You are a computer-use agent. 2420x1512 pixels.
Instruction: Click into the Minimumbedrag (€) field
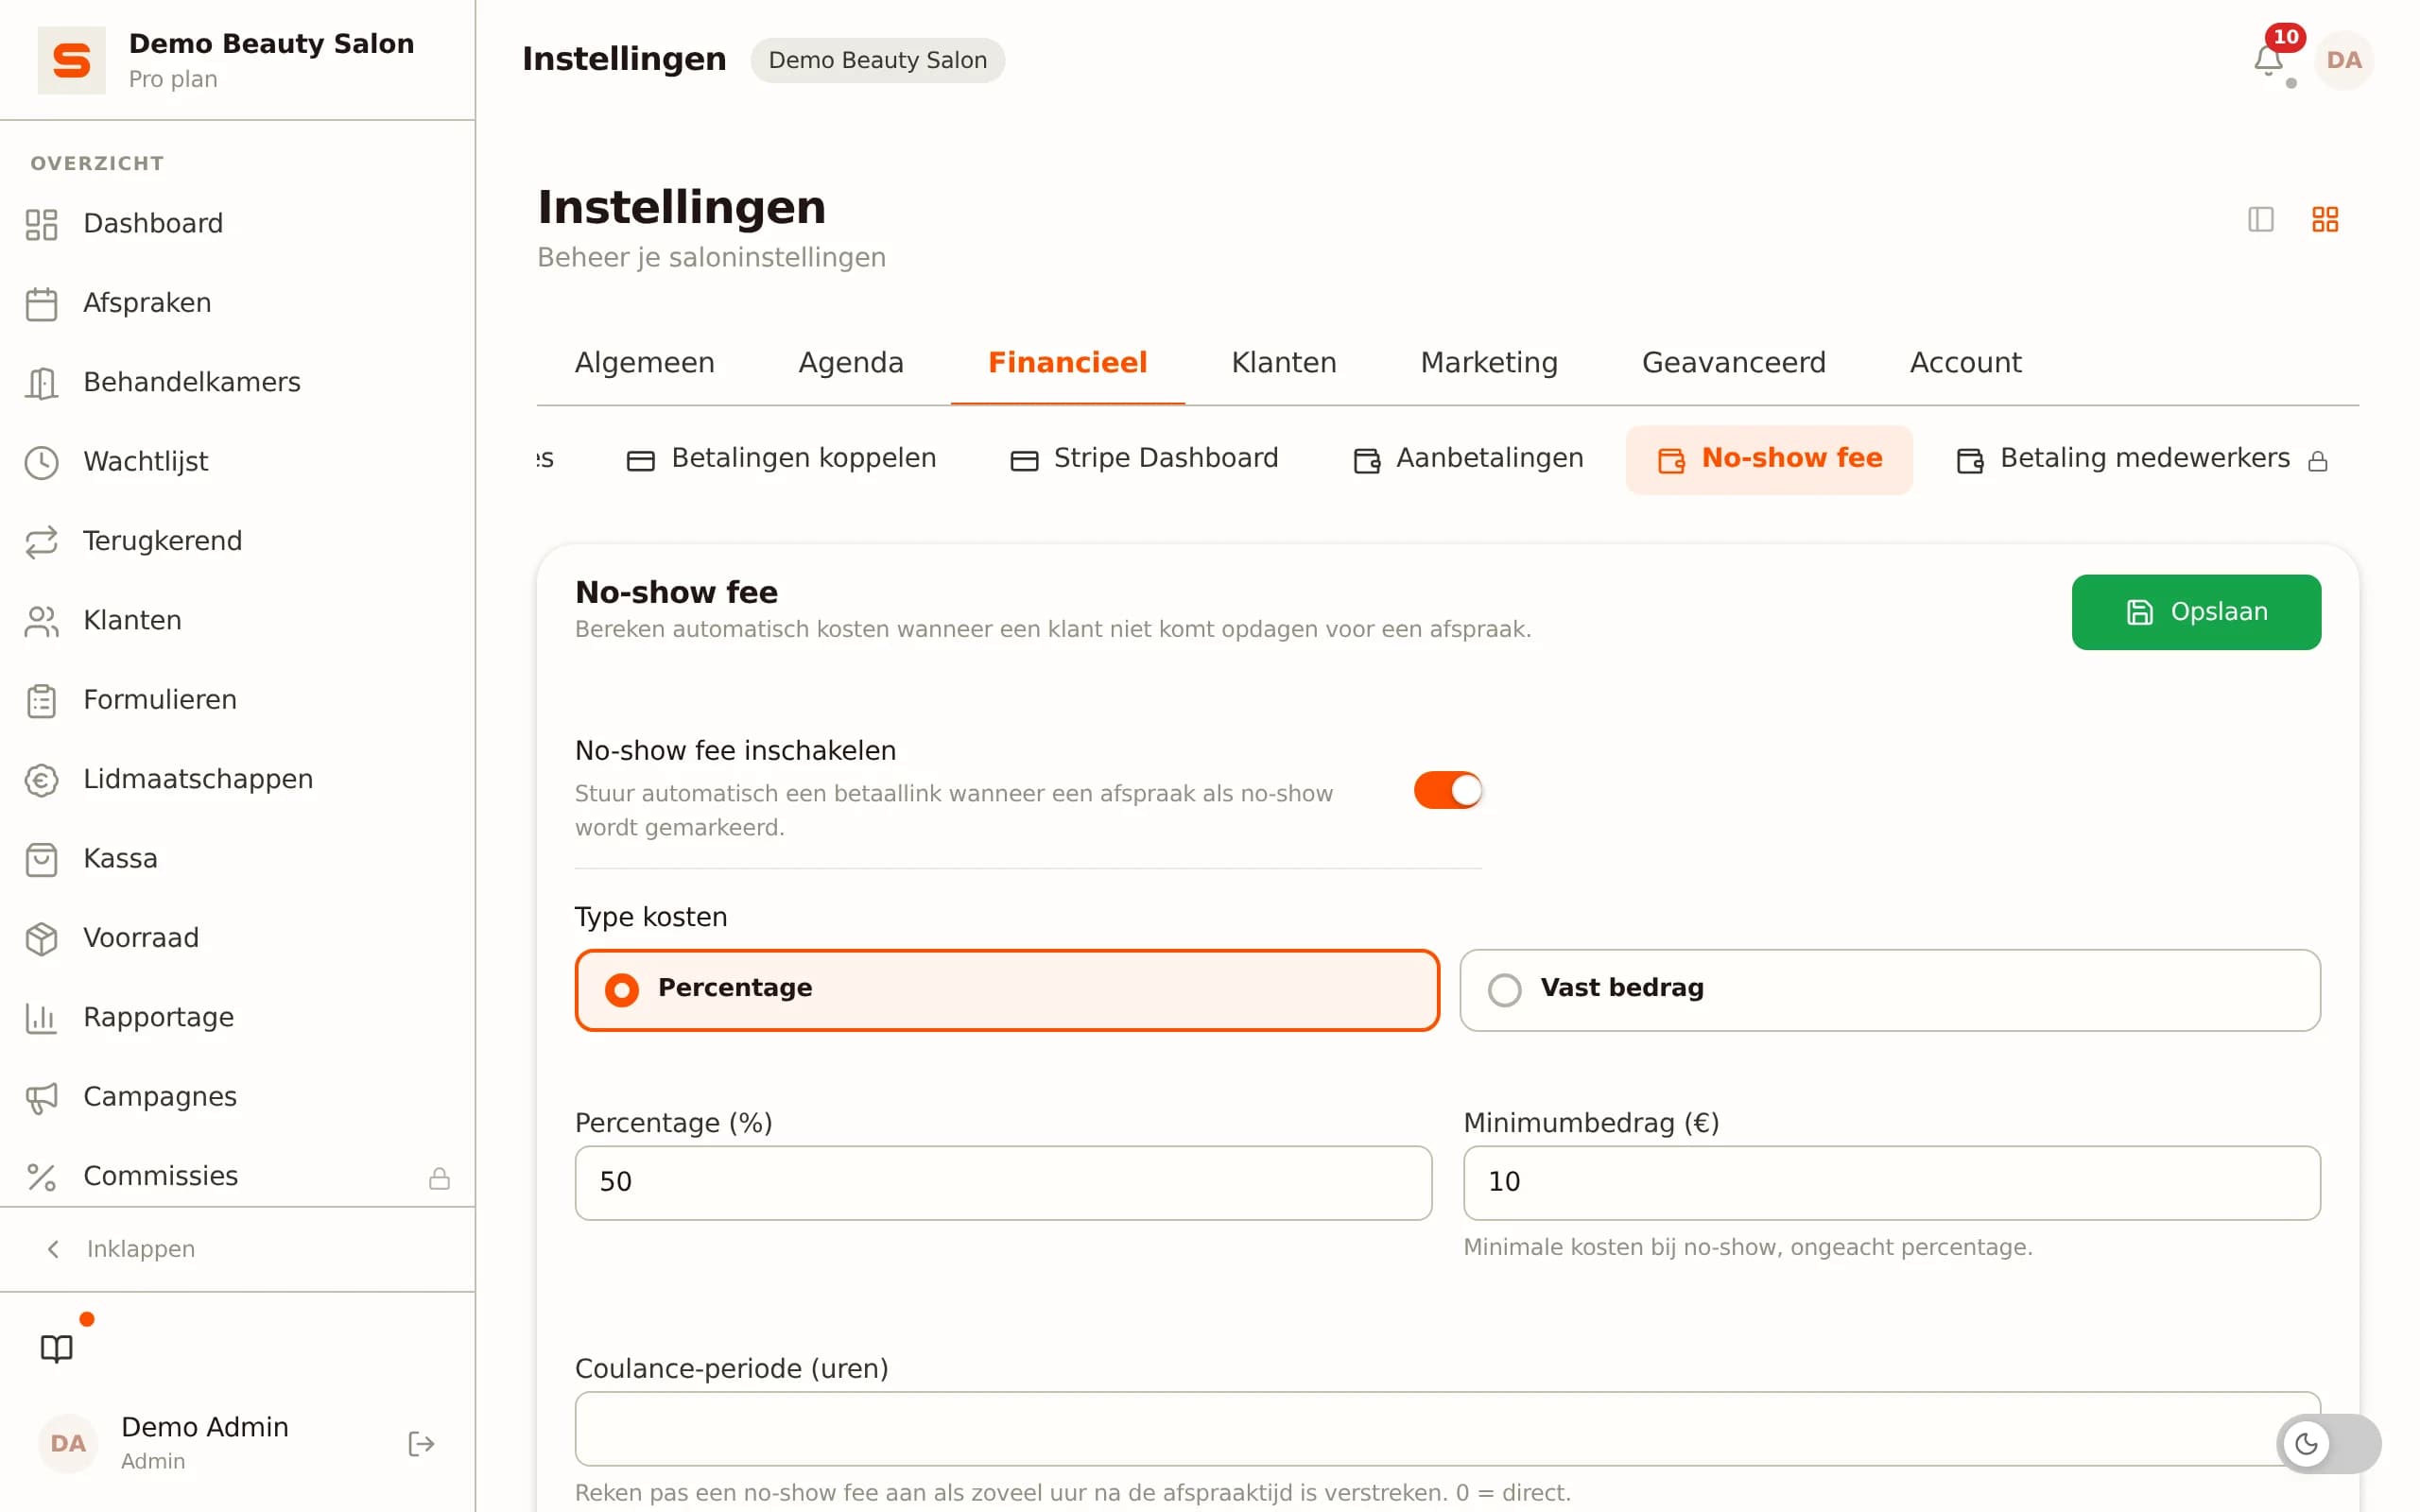pyautogui.click(x=1891, y=1182)
